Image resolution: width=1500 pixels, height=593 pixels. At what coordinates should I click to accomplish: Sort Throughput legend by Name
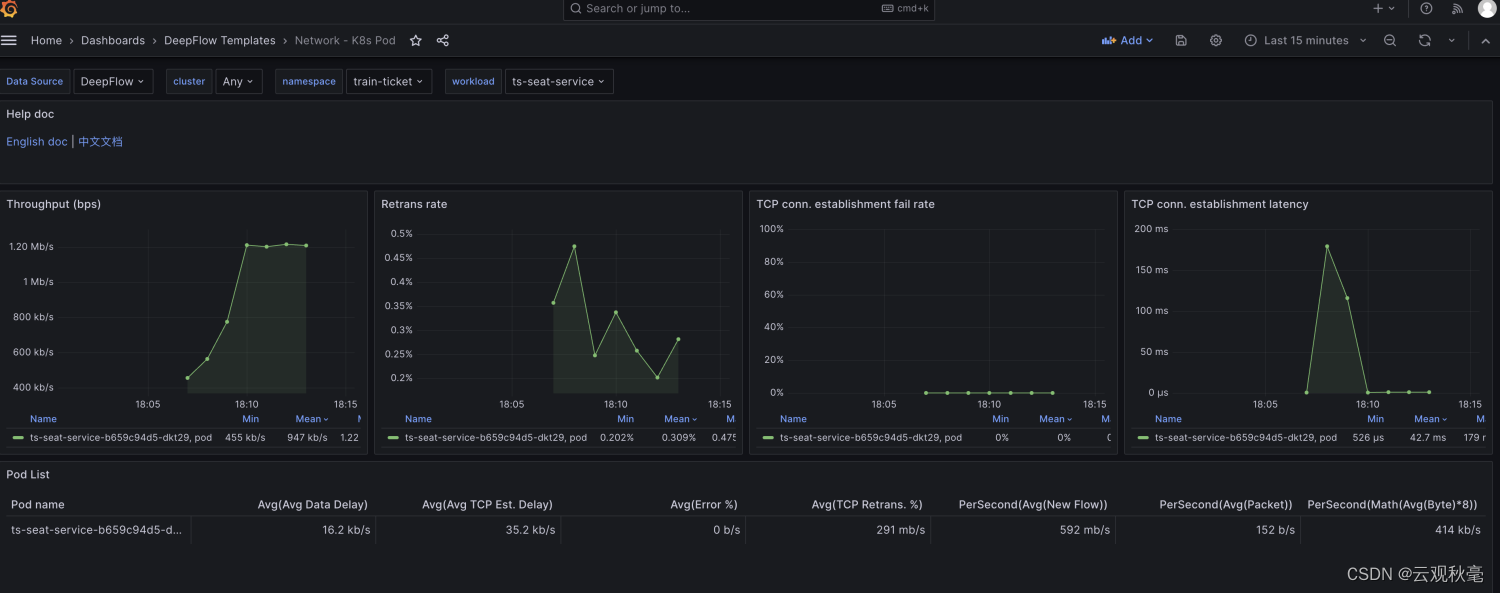[43, 419]
